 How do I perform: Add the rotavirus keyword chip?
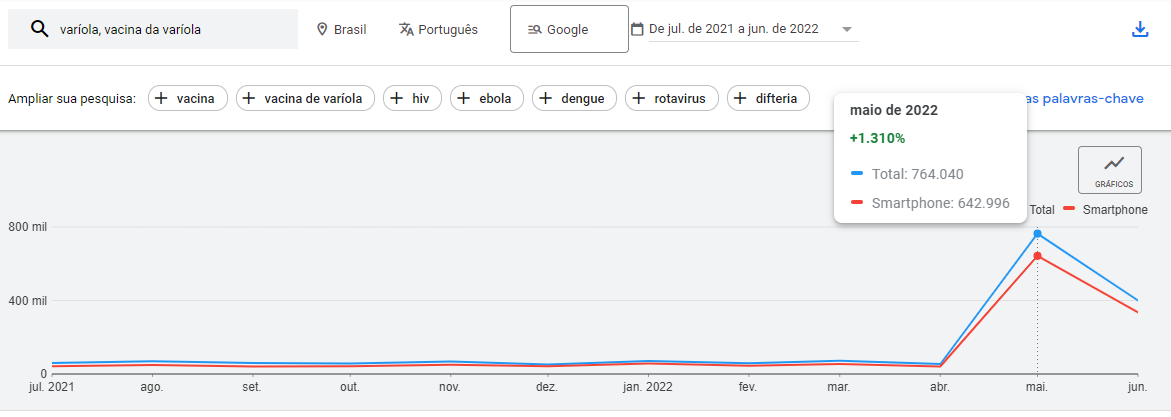coord(671,98)
